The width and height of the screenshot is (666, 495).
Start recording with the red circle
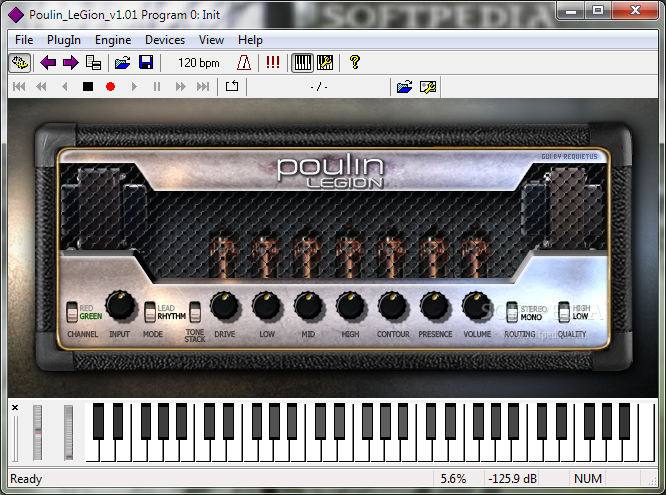[110, 87]
